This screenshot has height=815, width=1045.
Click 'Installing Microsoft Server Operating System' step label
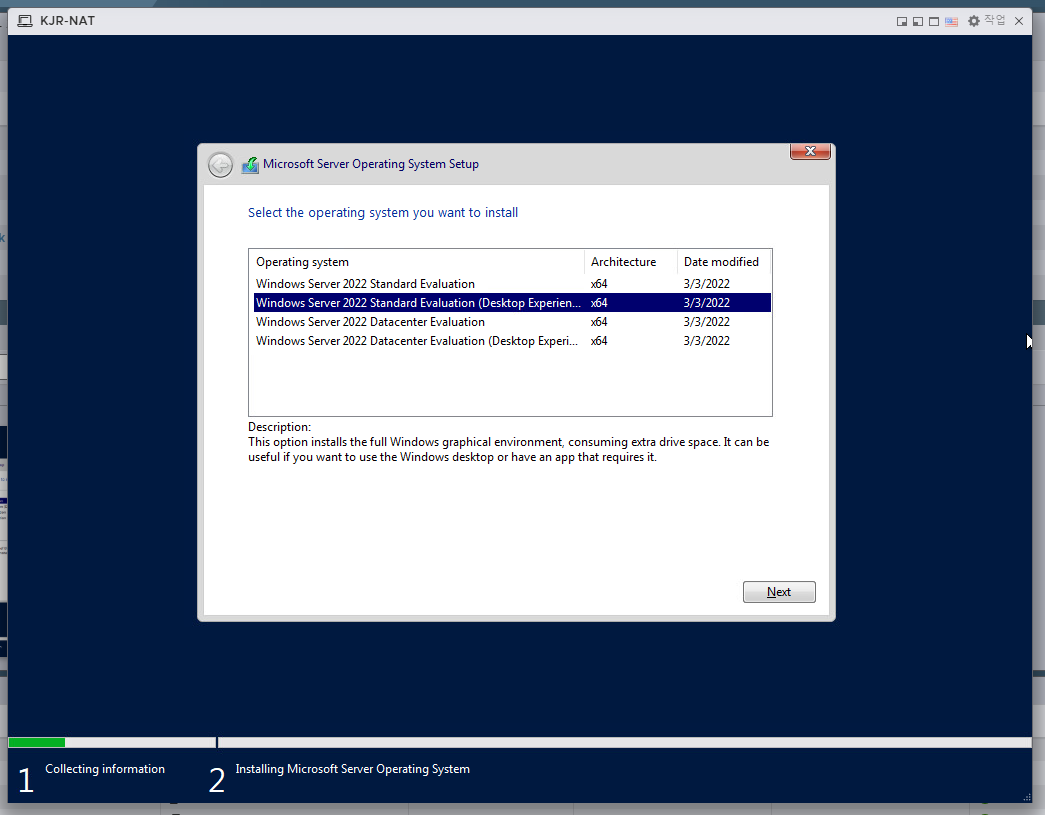[x=353, y=769]
